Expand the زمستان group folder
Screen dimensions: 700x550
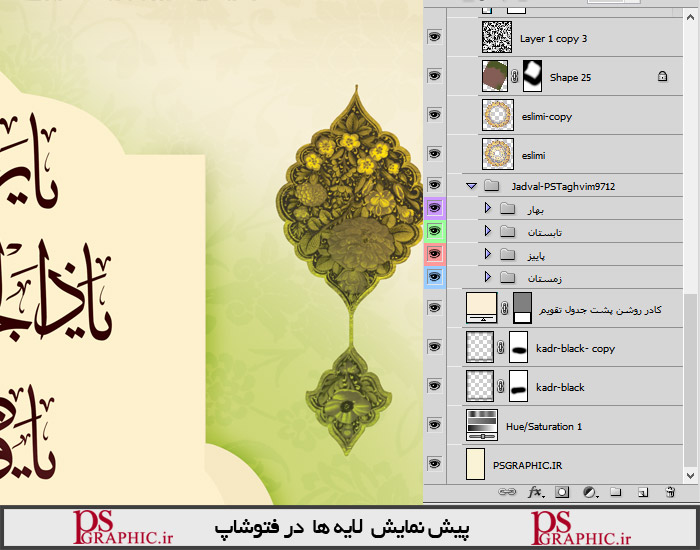coord(488,277)
